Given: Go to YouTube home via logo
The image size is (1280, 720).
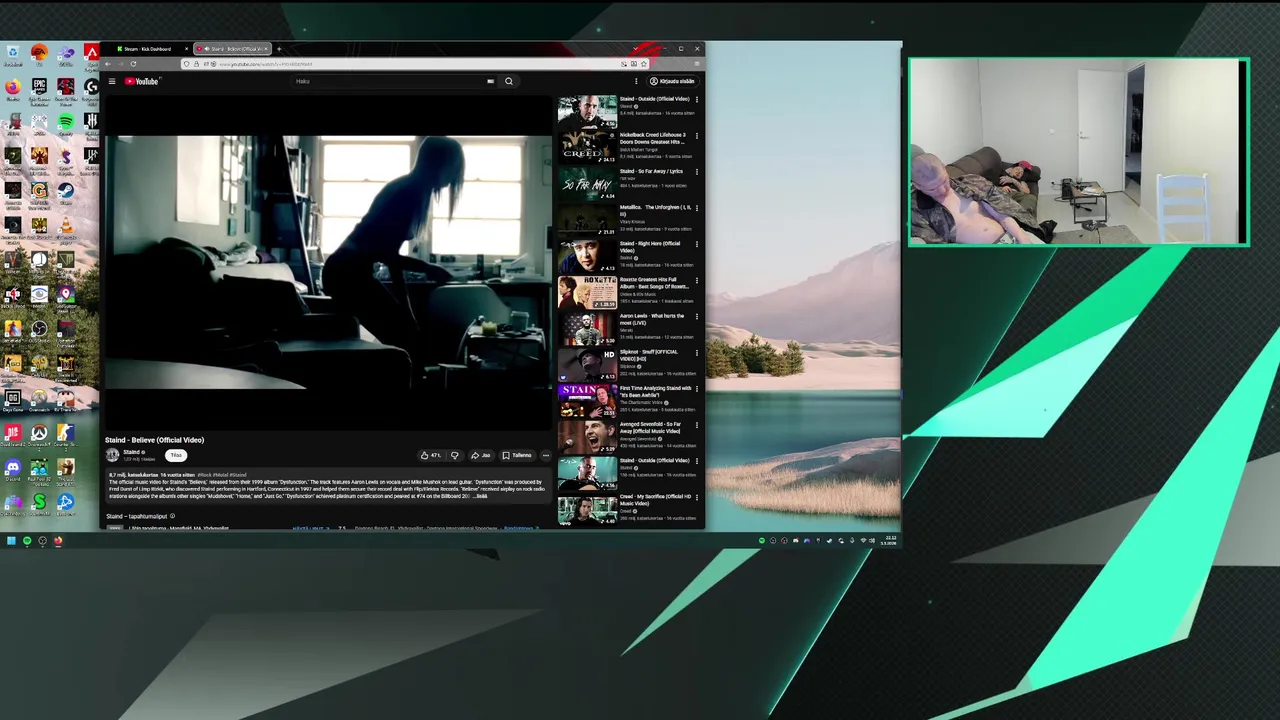Looking at the screenshot, I should click(x=142, y=81).
